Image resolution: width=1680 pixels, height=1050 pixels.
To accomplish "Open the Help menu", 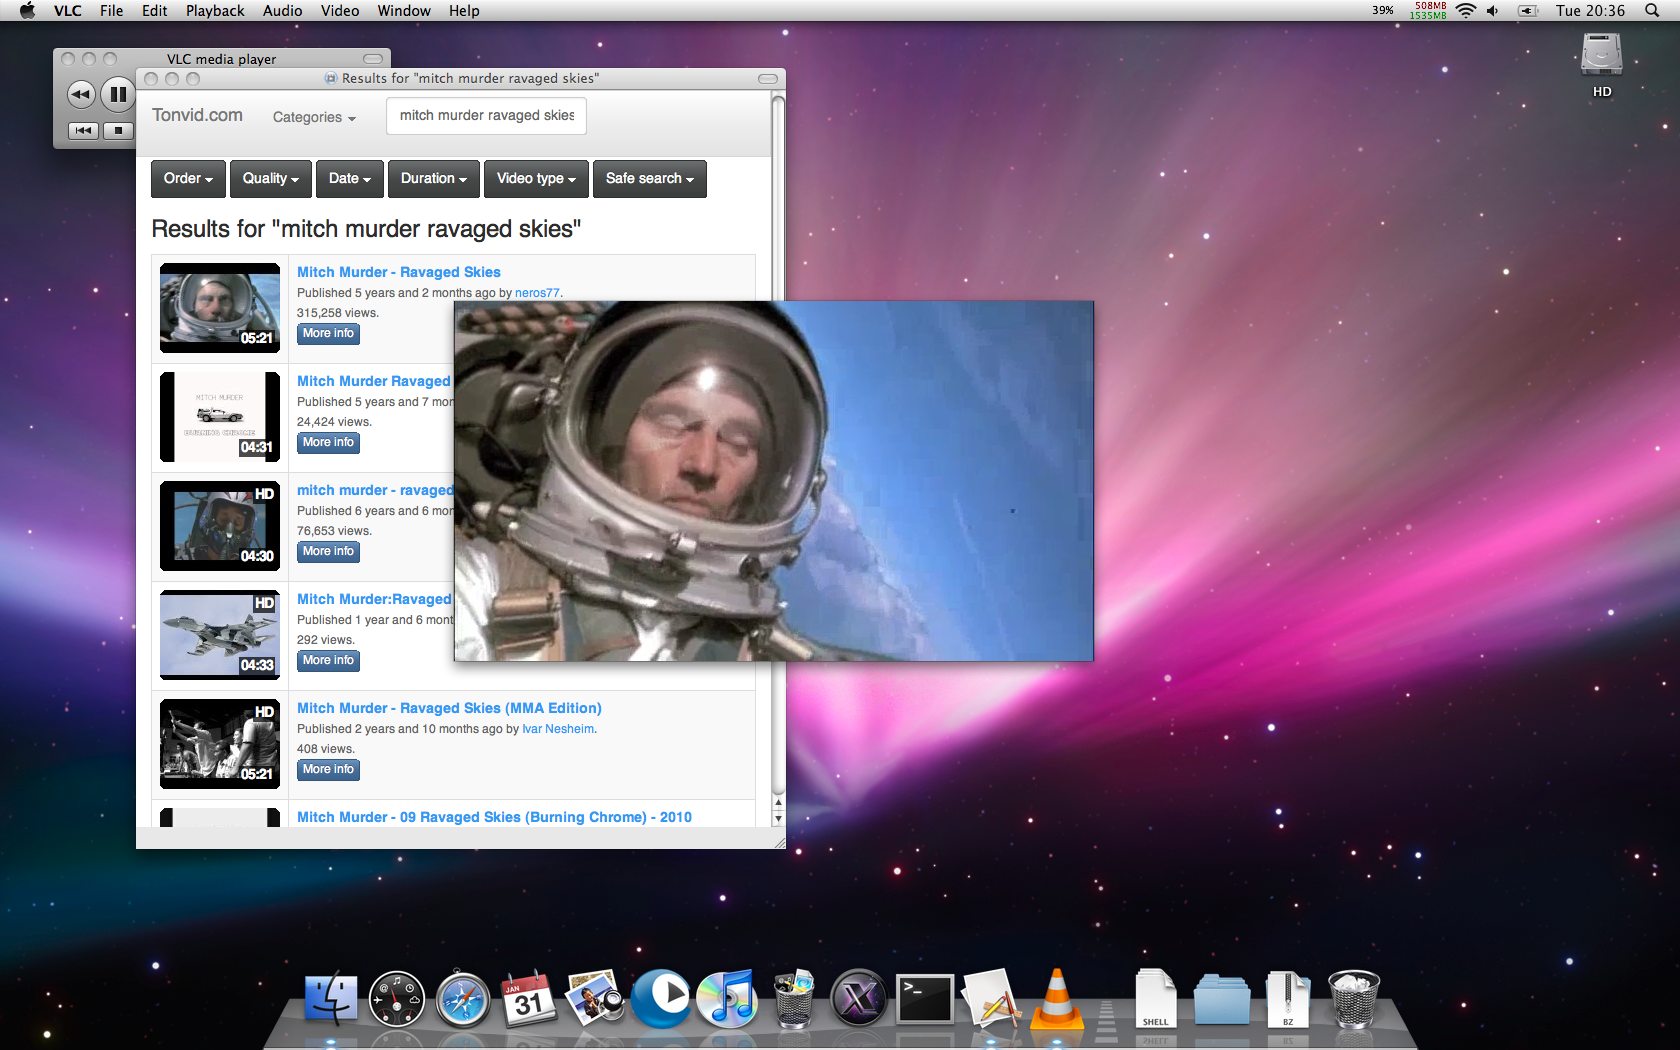I will (464, 11).
